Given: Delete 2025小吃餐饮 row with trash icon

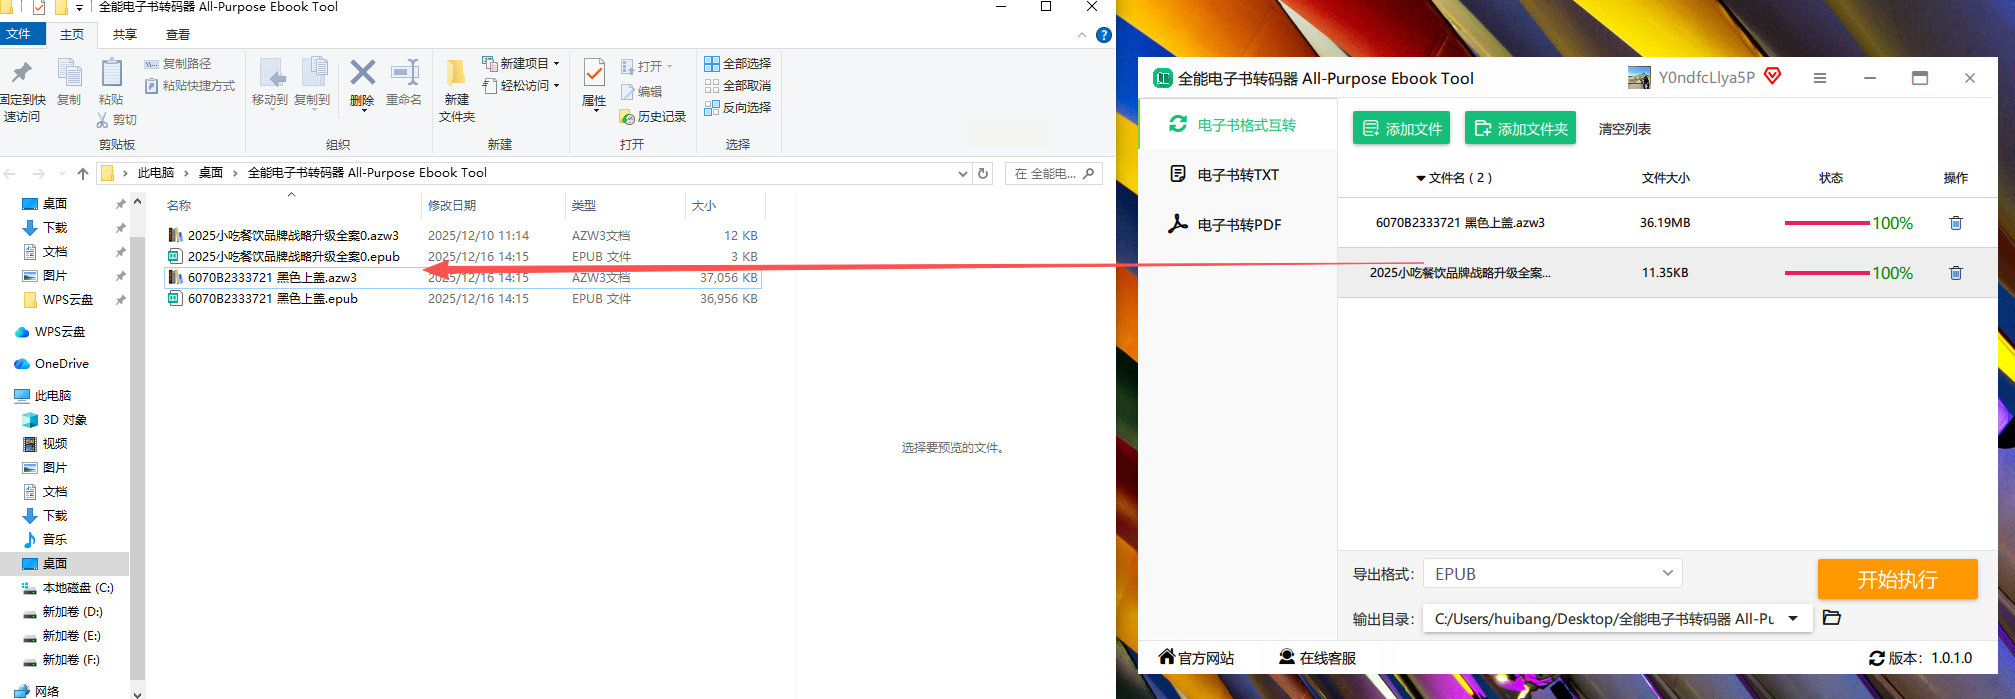Looking at the screenshot, I should pyautogui.click(x=1956, y=273).
